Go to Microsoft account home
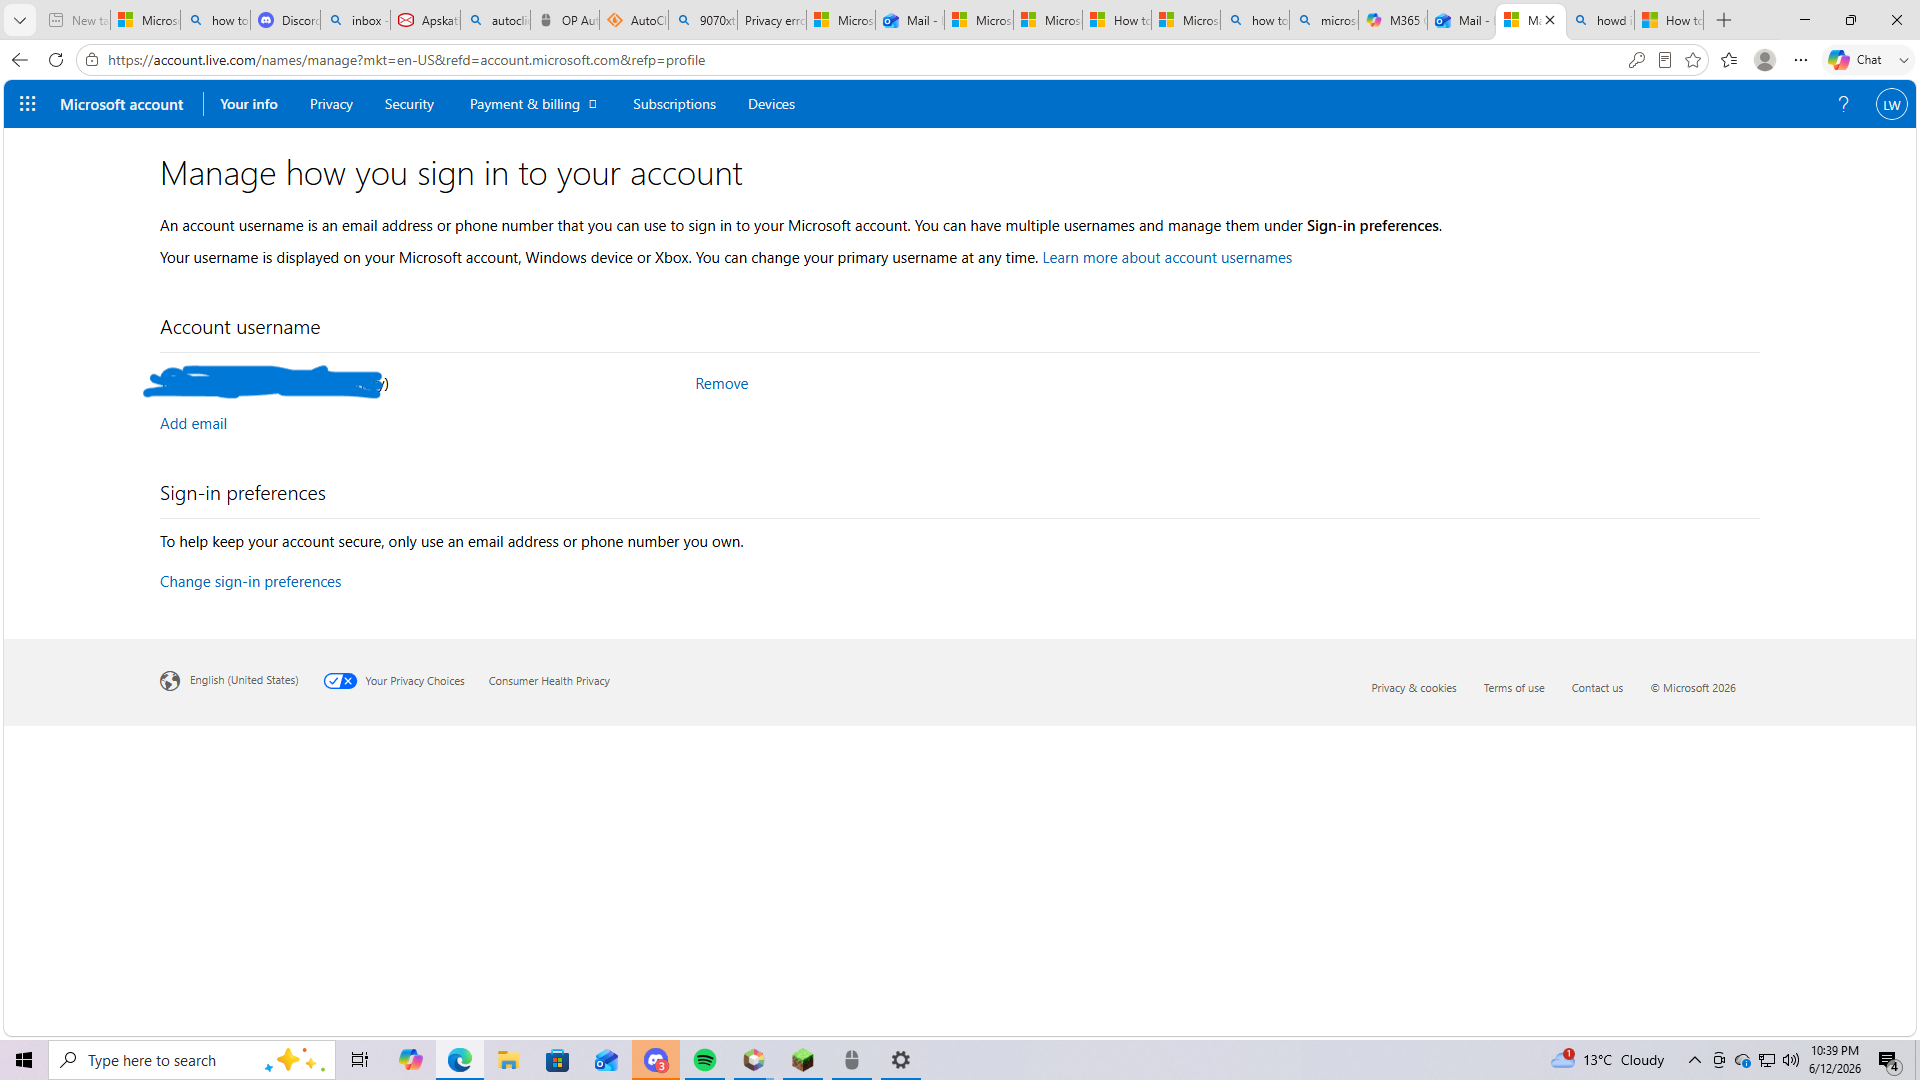The image size is (1920, 1080). [x=122, y=104]
